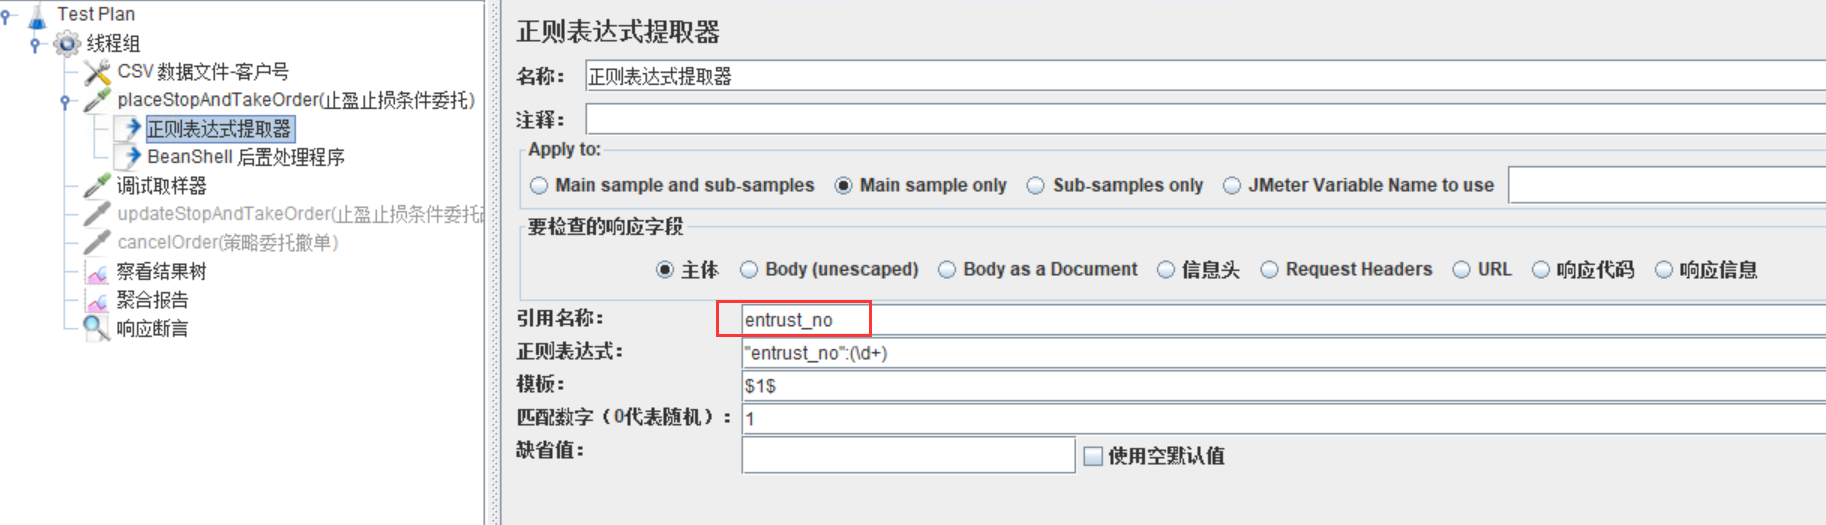Select the CSV 数据文件-客户号 tools icon
Image resolution: width=1826 pixels, height=525 pixels.
pos(97,72)
